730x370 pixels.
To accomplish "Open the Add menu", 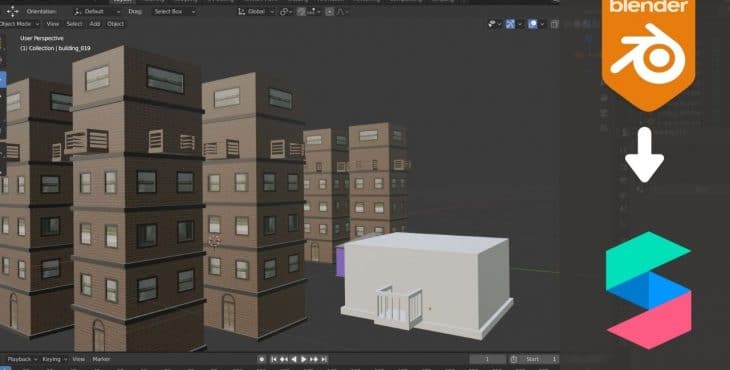I will click(x=95, y=24).
